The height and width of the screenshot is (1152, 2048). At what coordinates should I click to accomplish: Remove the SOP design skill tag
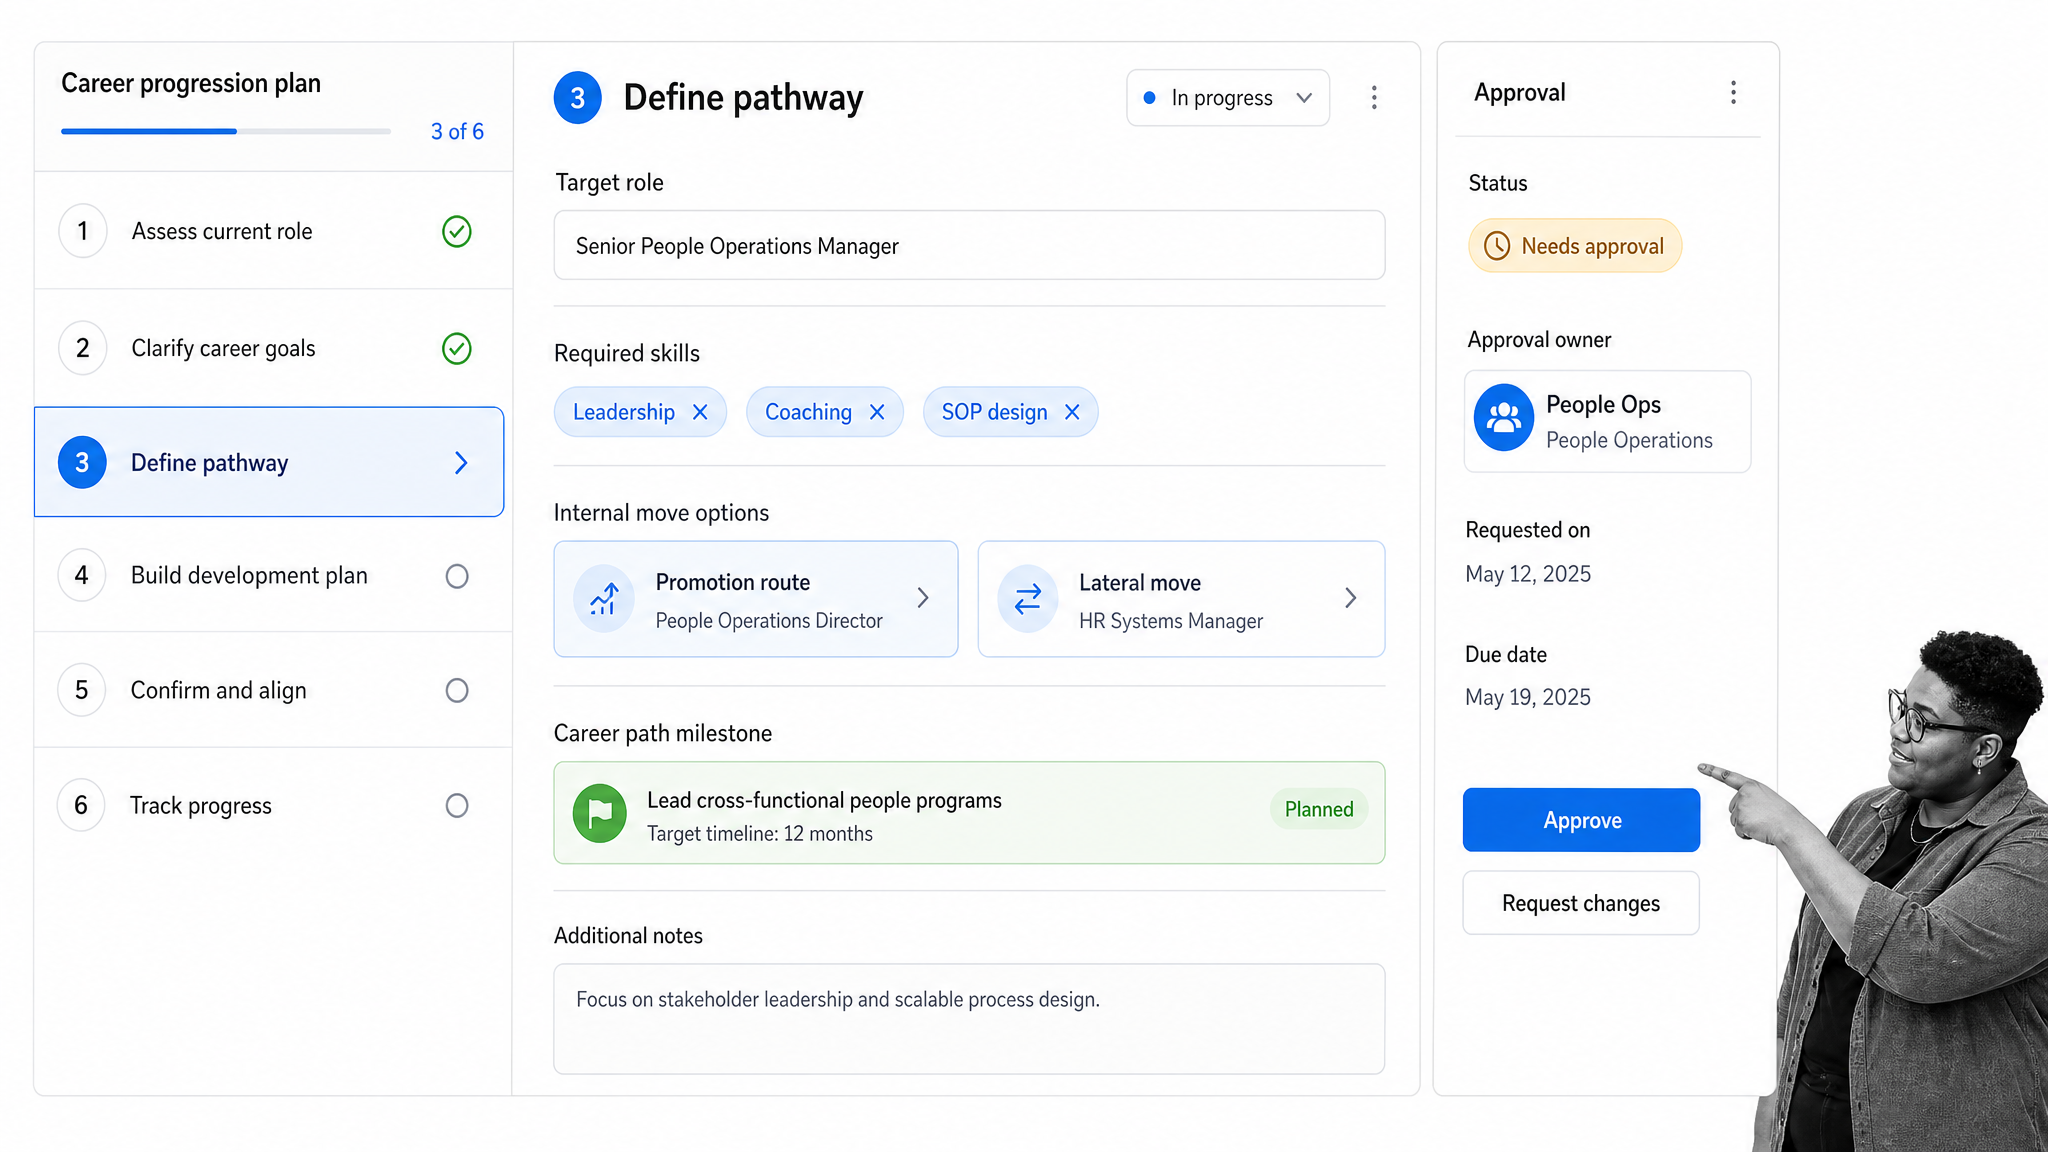pyautogui.click(x=1072, y=412)
